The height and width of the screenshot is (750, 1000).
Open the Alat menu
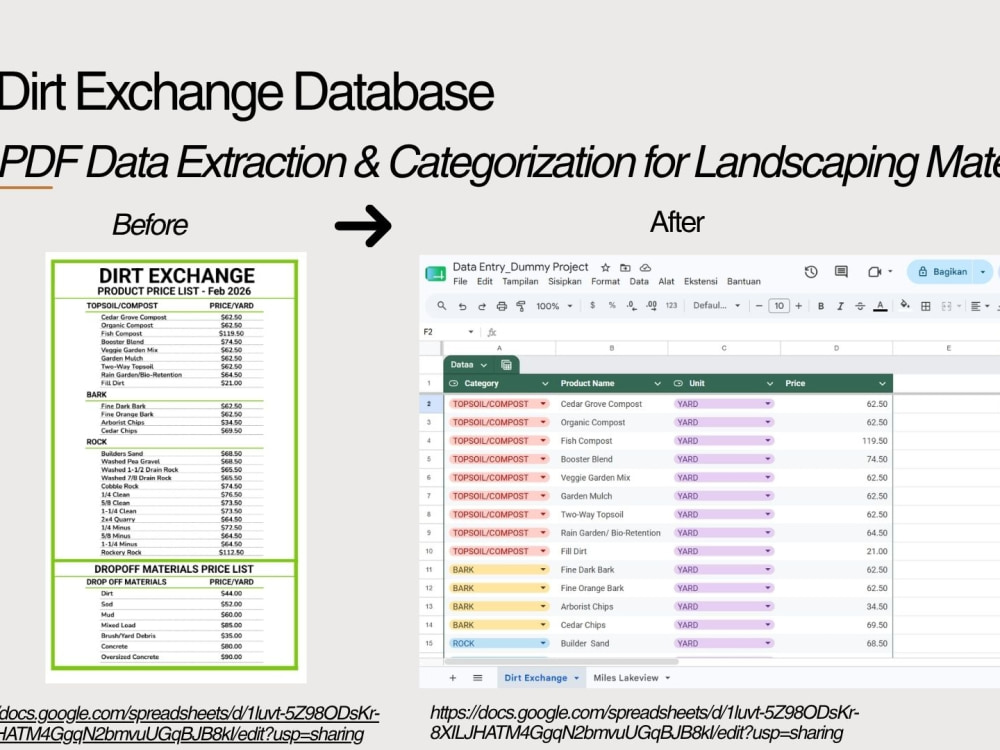click(666, 281)
